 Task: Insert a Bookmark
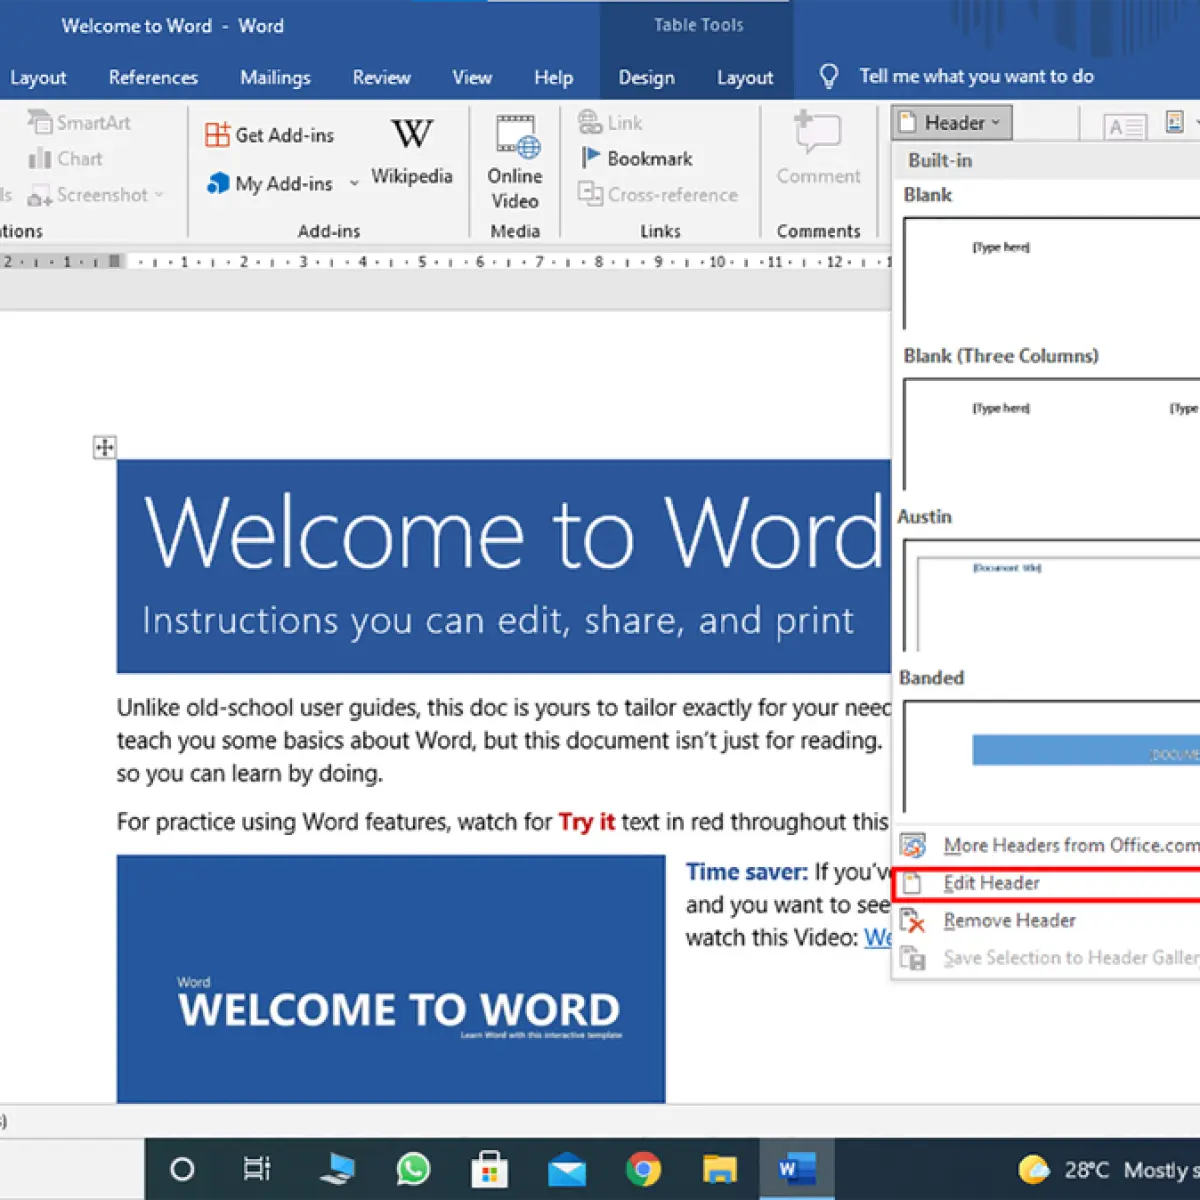[637, 159]
